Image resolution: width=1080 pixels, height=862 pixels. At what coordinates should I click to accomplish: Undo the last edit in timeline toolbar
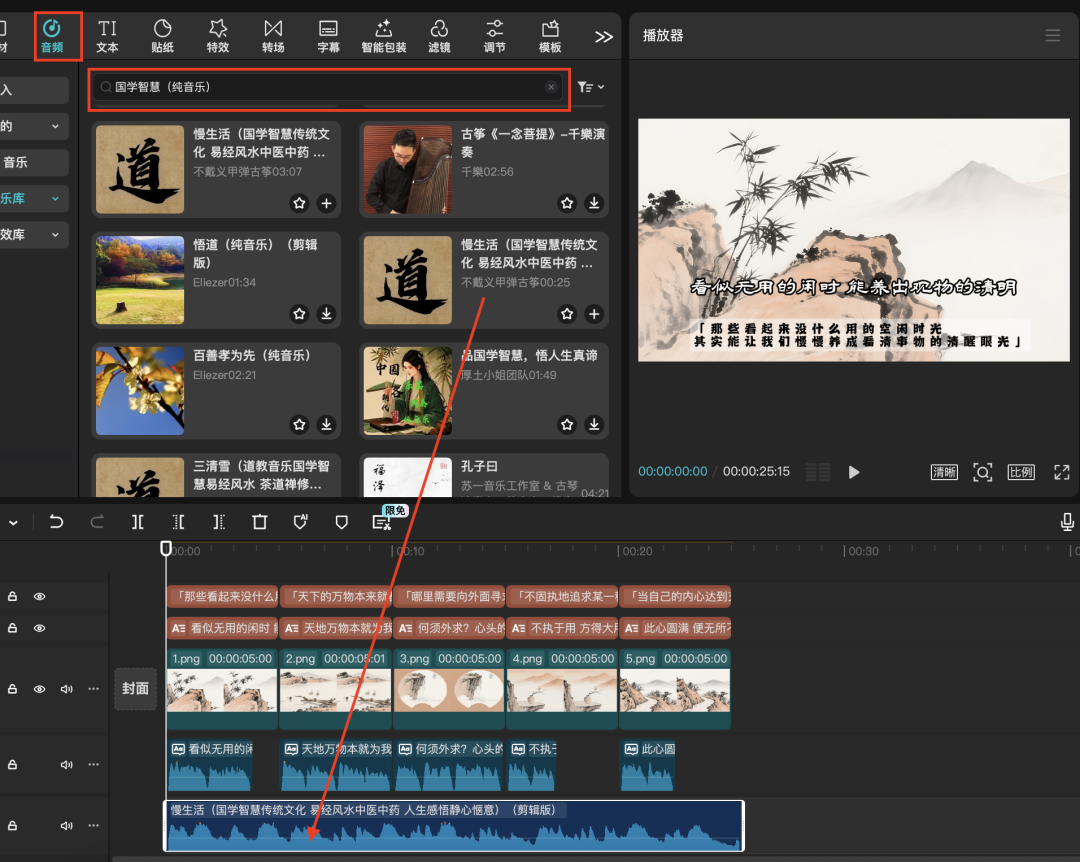click(57, 522)
